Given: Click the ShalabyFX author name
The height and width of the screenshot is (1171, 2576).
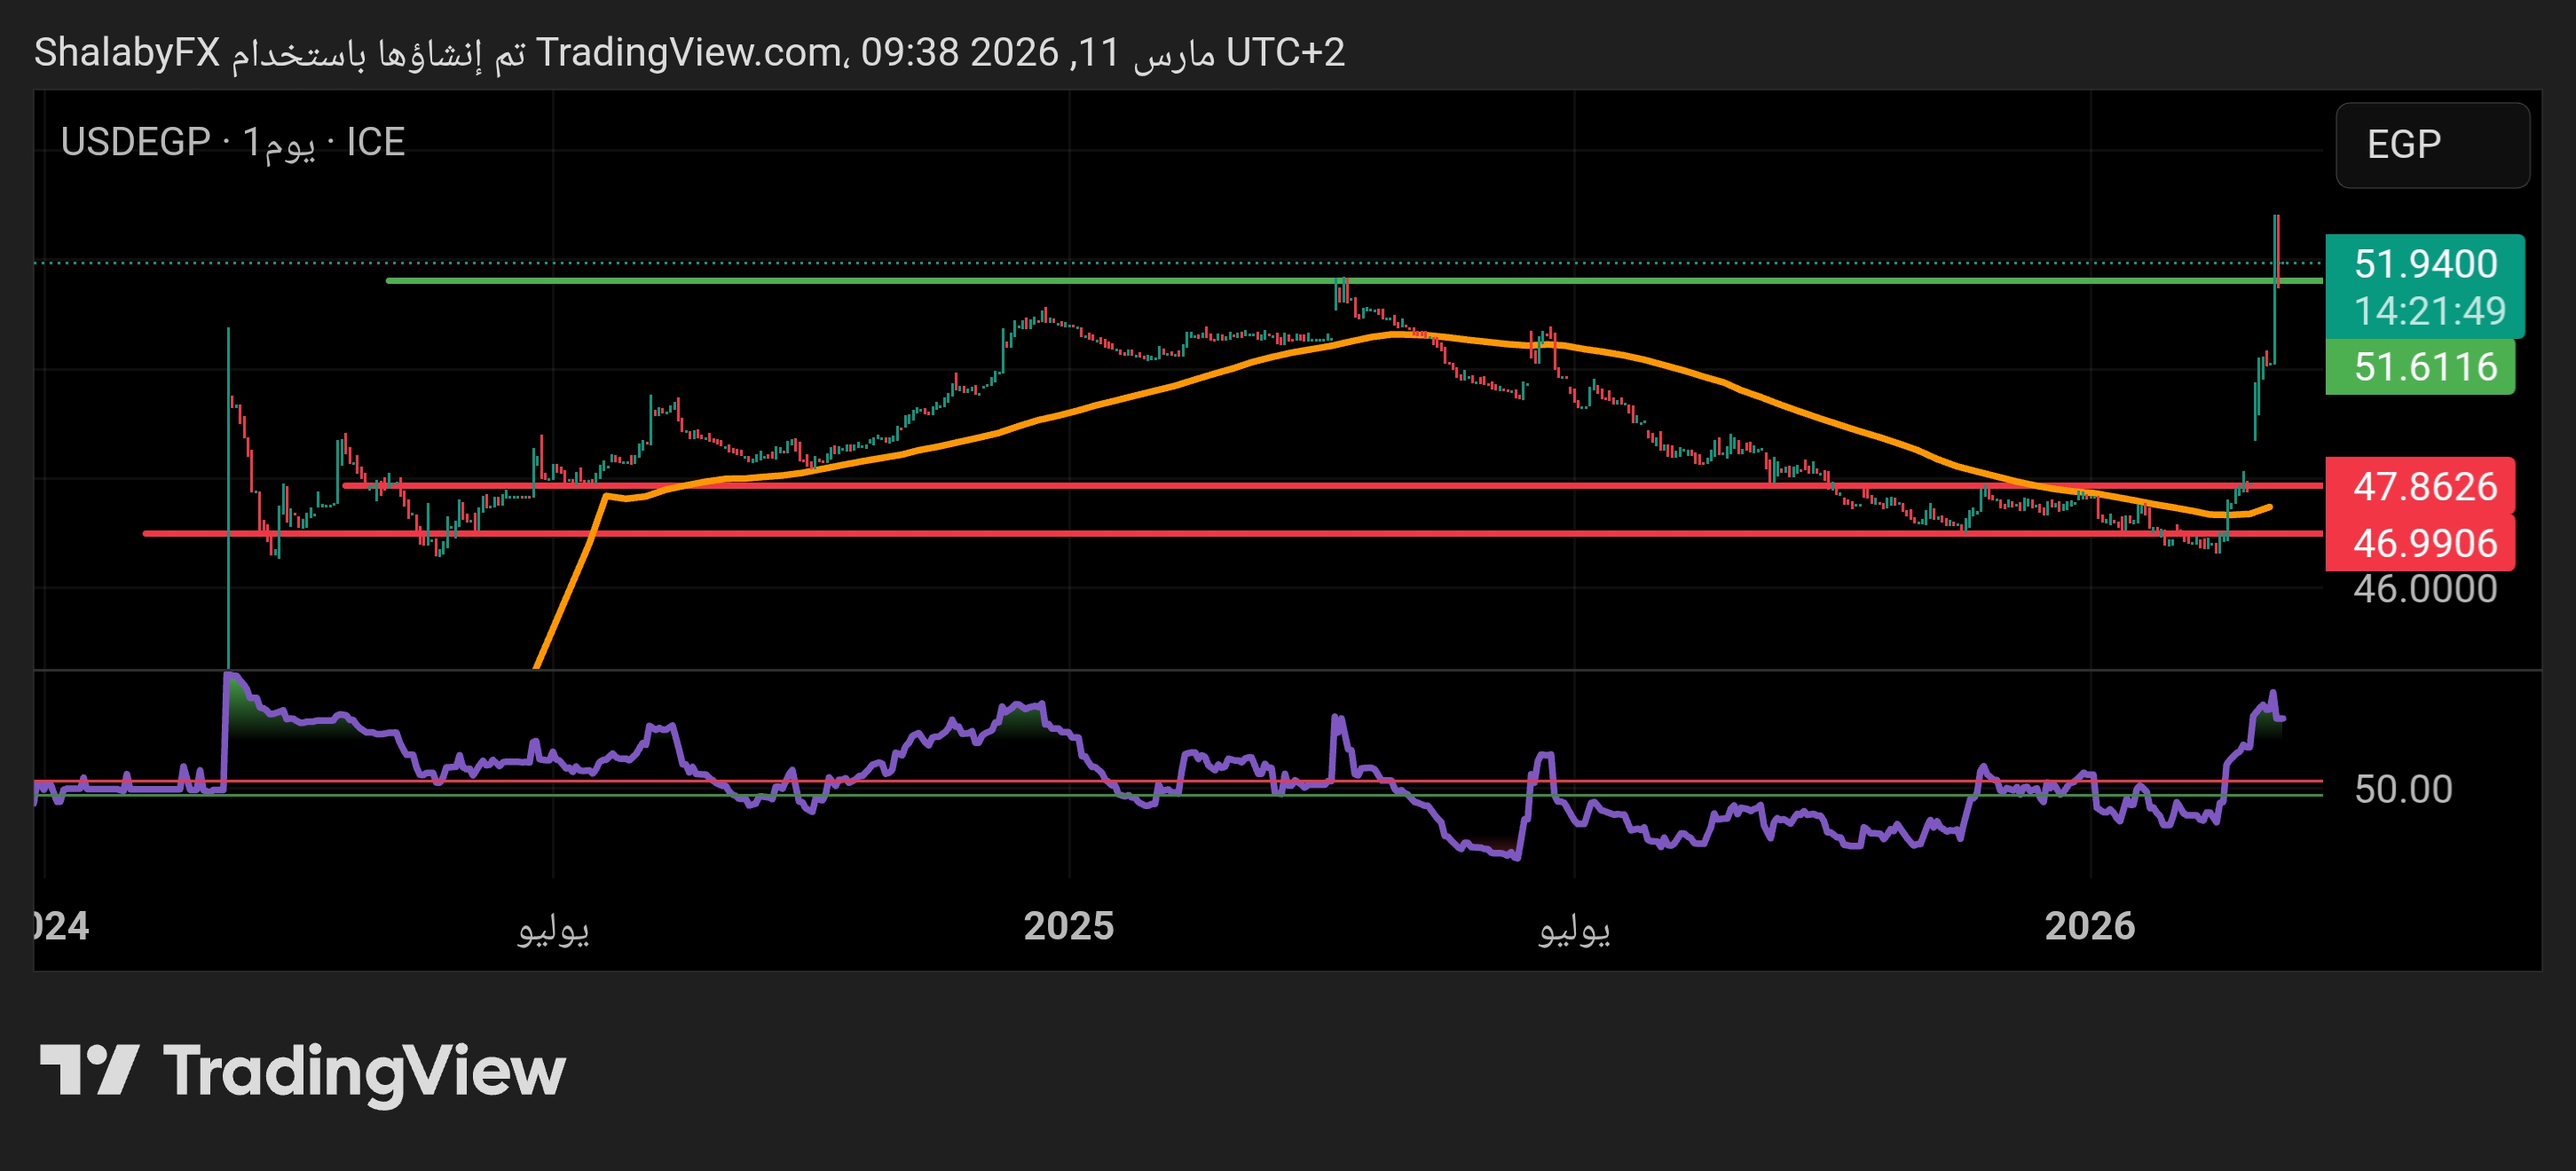Looking at the screenshot, I should [x=127, y=52].
